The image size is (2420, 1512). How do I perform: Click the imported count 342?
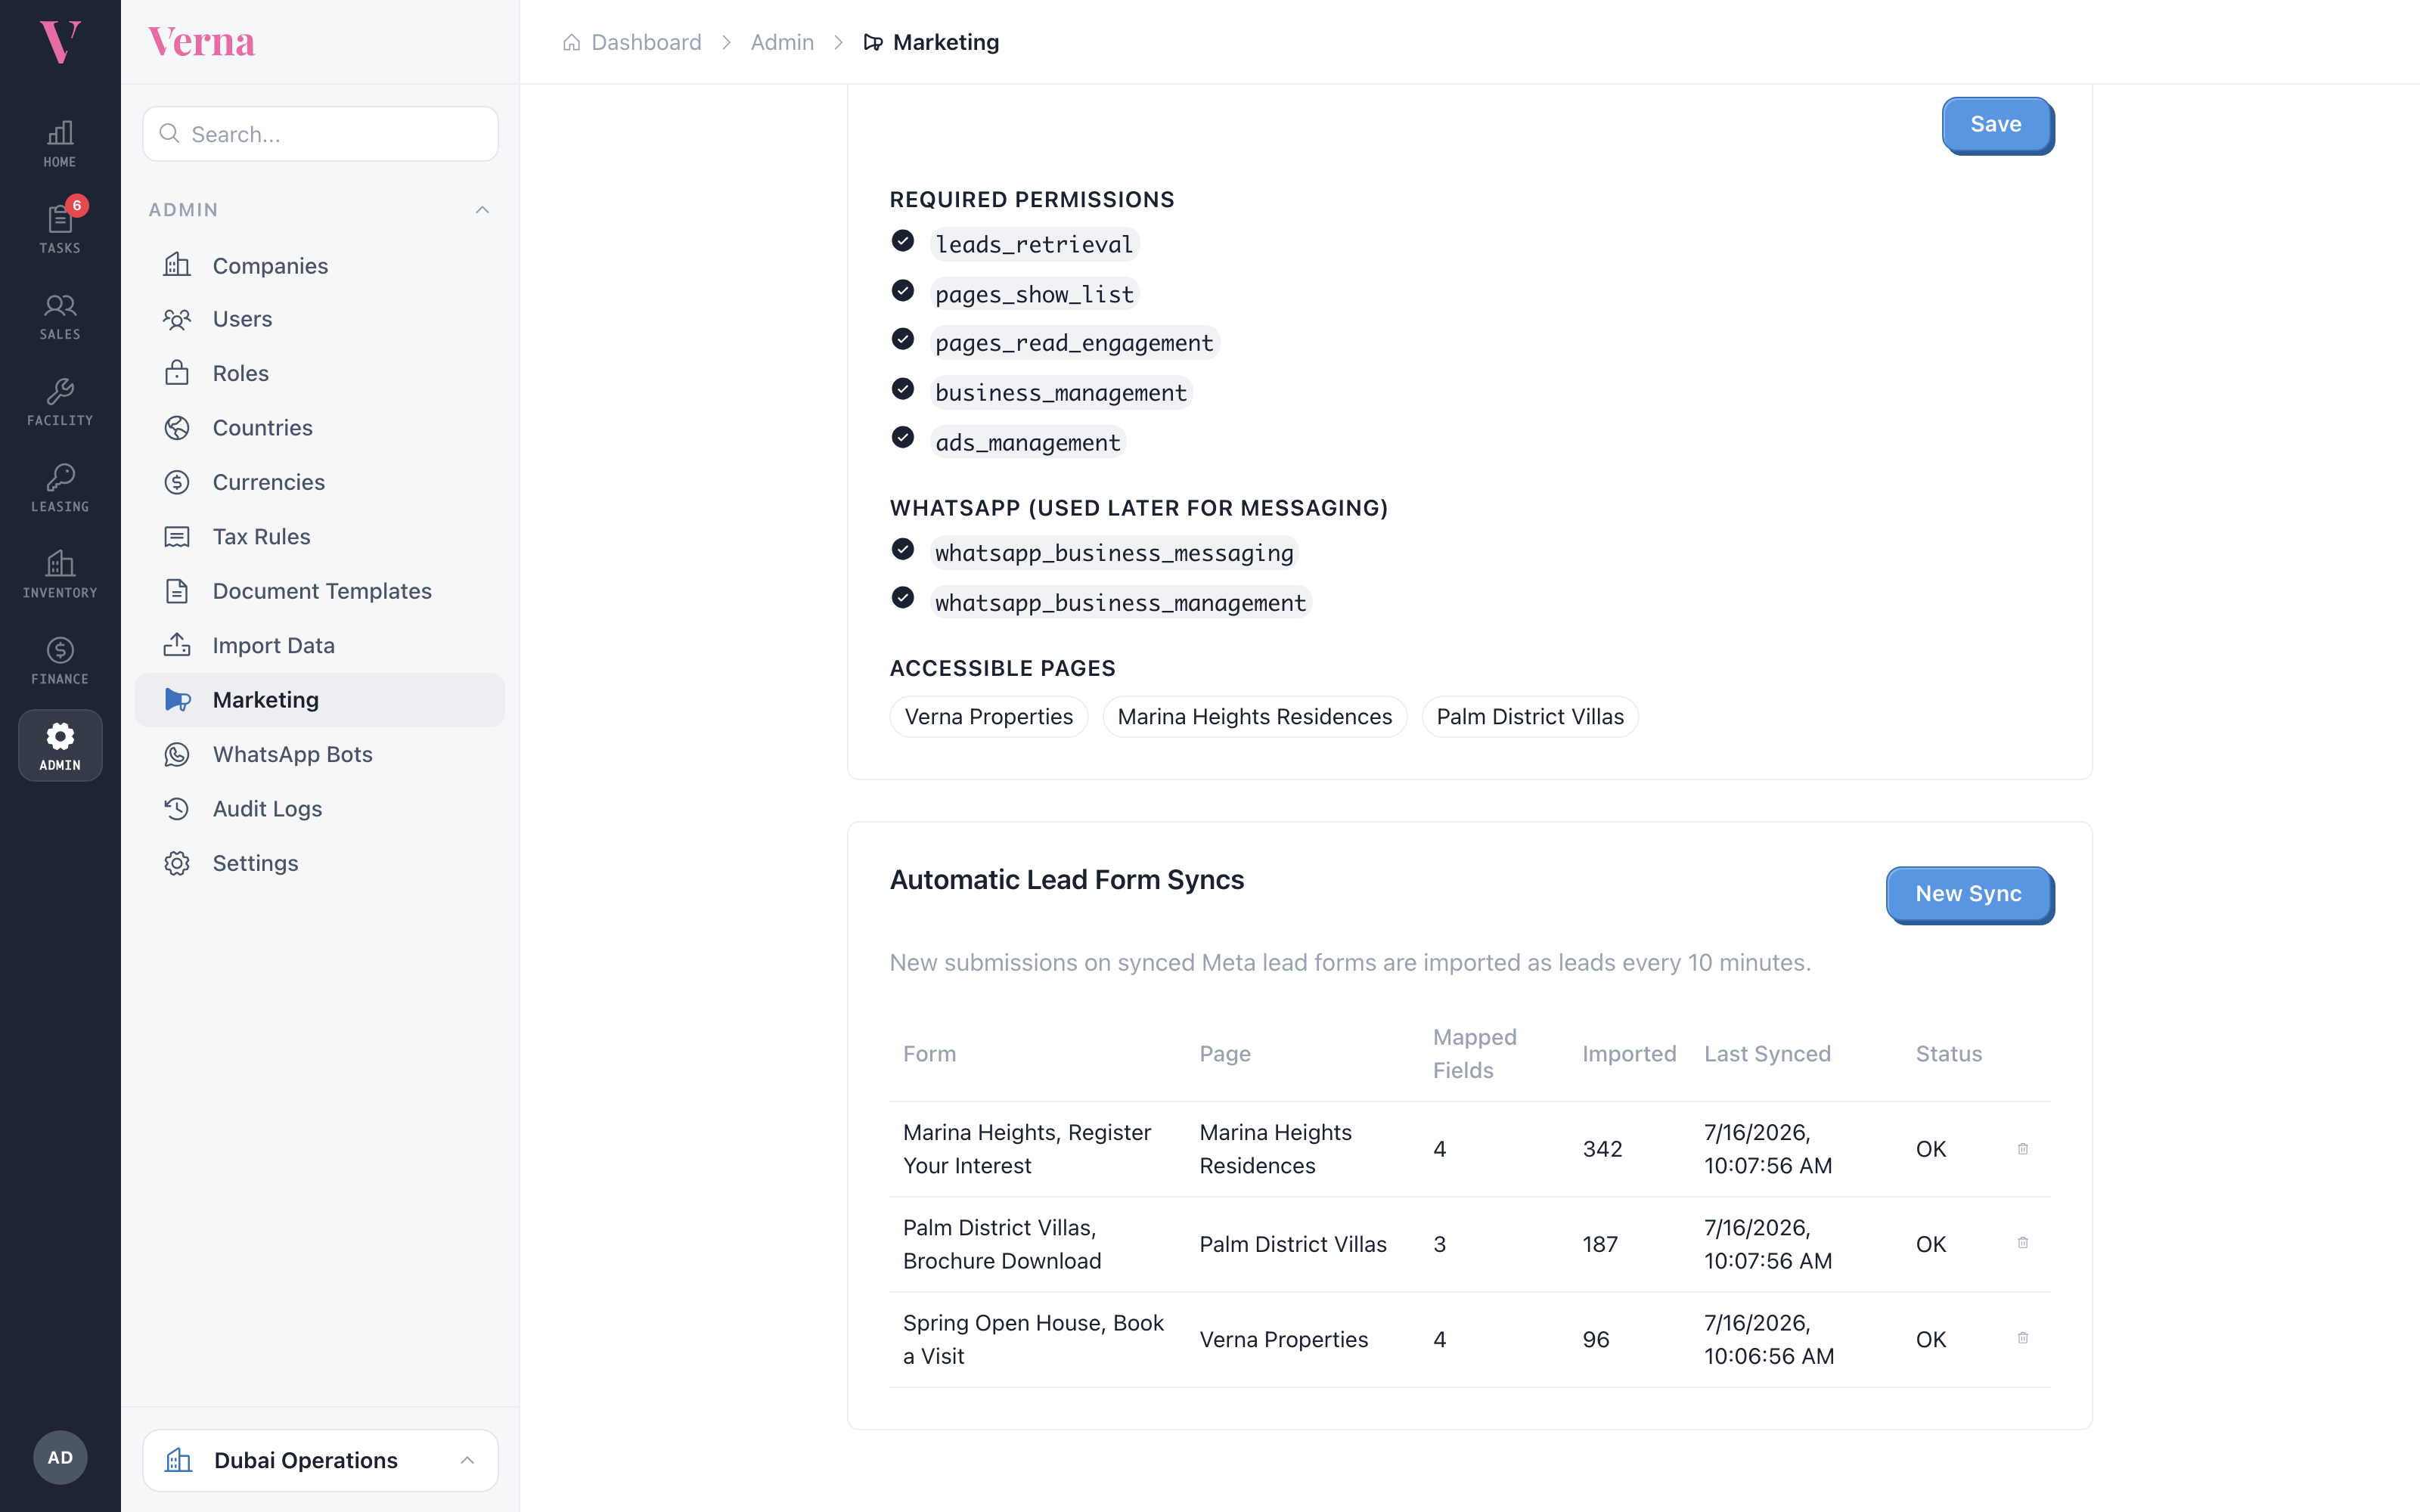click(1602, 1149)
